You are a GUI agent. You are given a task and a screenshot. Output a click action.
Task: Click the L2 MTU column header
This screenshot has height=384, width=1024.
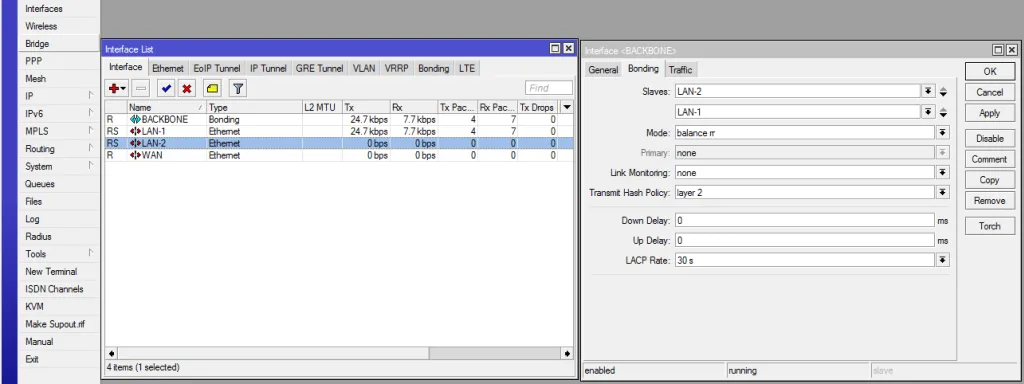322,107
